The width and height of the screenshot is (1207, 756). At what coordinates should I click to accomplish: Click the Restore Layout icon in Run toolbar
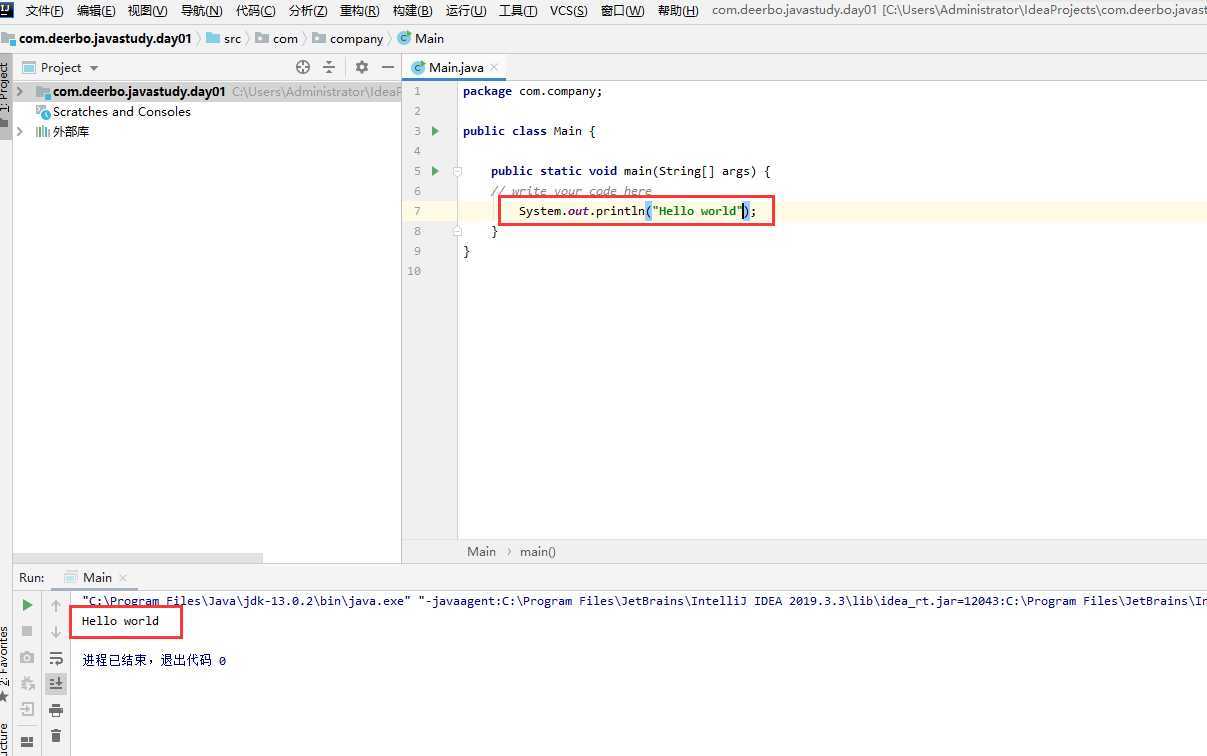27,741
